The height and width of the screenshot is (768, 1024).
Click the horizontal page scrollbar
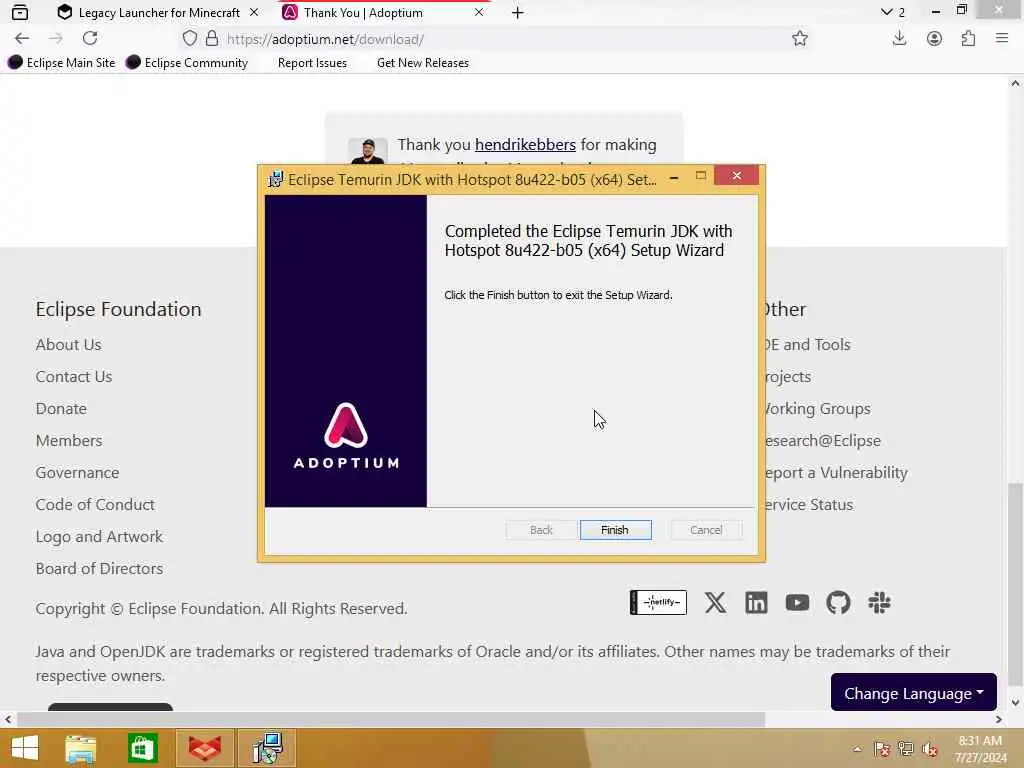tap(391, 719)
